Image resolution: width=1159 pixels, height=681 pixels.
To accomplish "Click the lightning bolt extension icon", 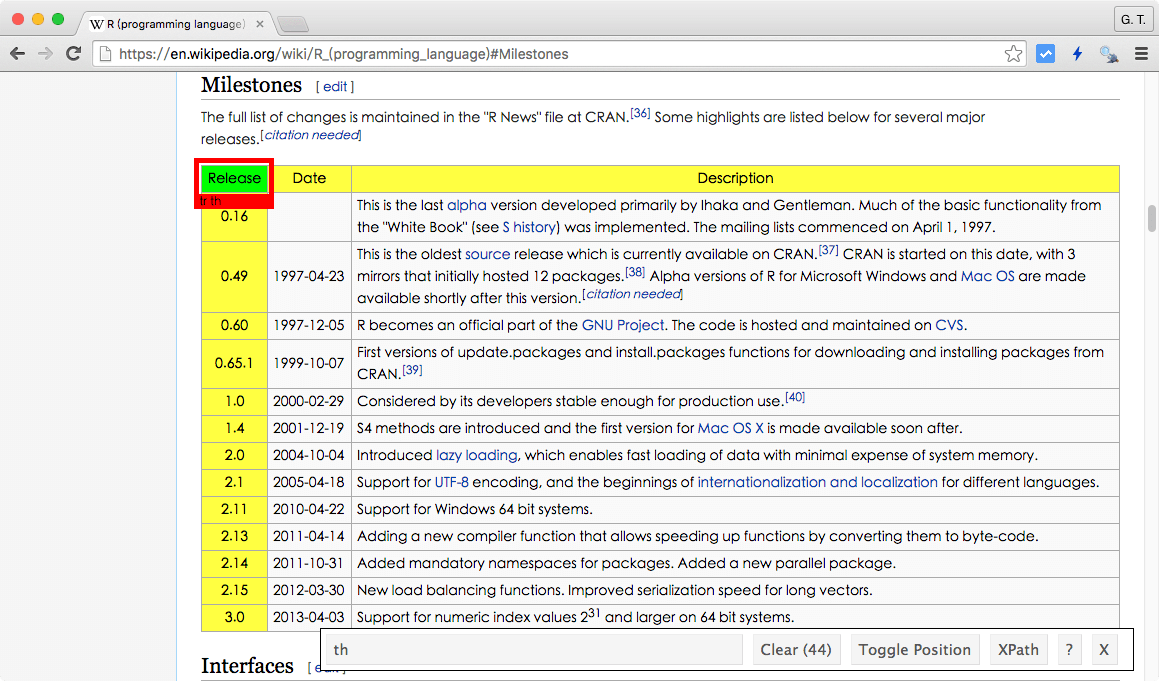I will pos(1077,54).
